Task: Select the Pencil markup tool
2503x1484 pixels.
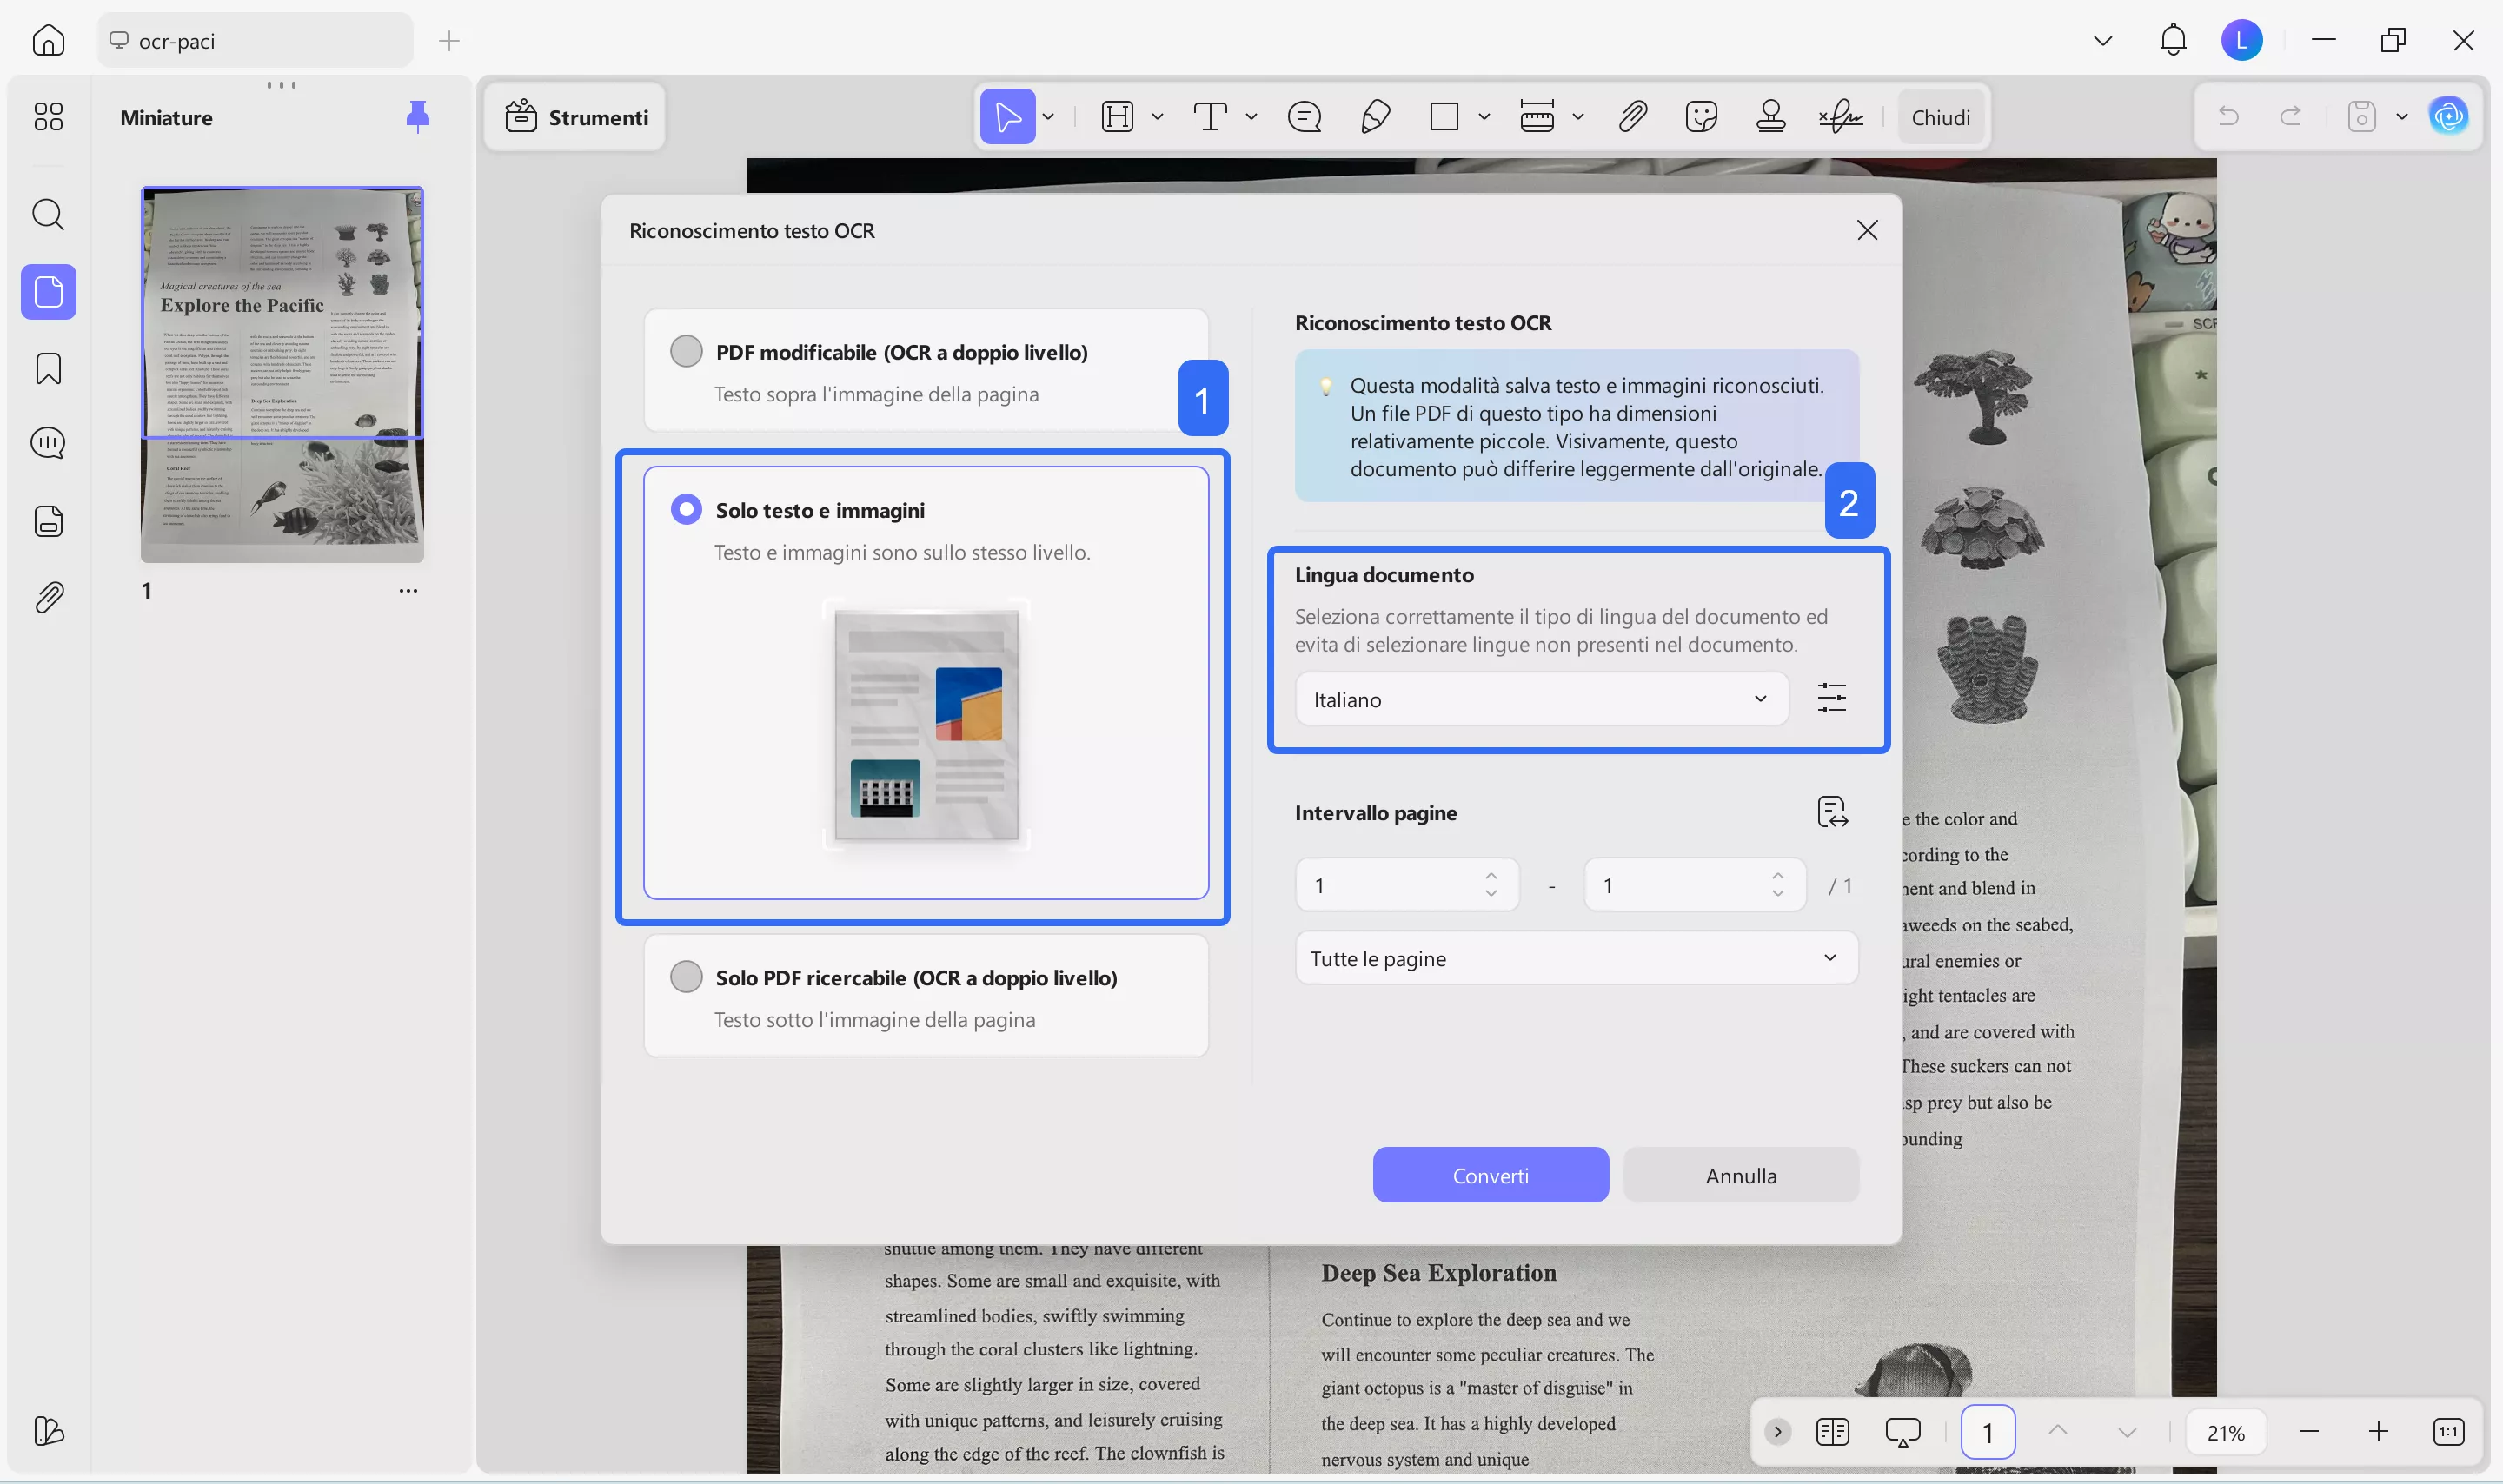Action: point(1374,116)
